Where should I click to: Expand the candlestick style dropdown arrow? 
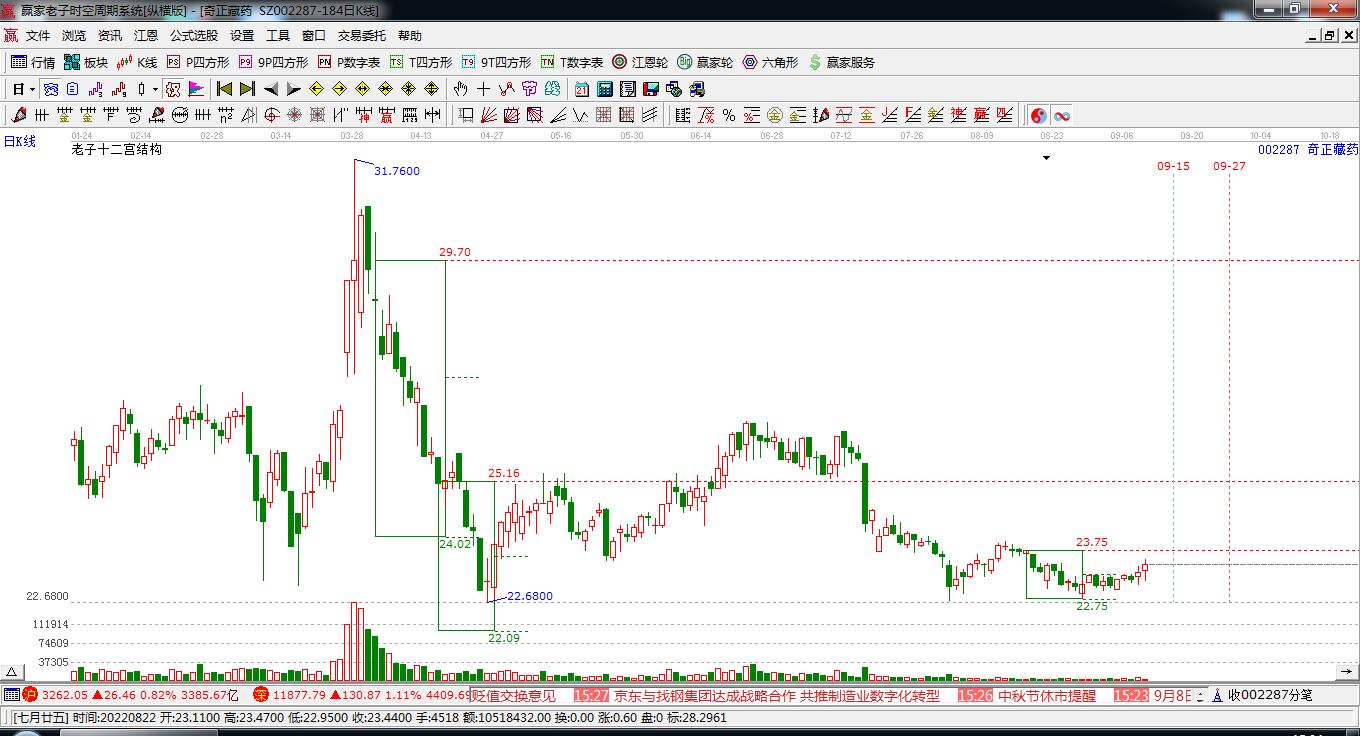point(155,89)
